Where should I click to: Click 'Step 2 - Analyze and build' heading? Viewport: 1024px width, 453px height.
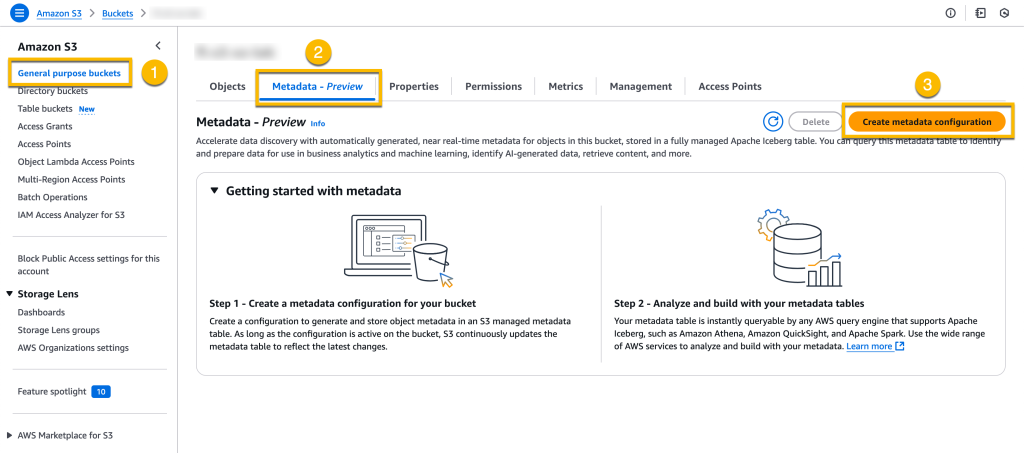pyautogui.click(x=739, y=304)
